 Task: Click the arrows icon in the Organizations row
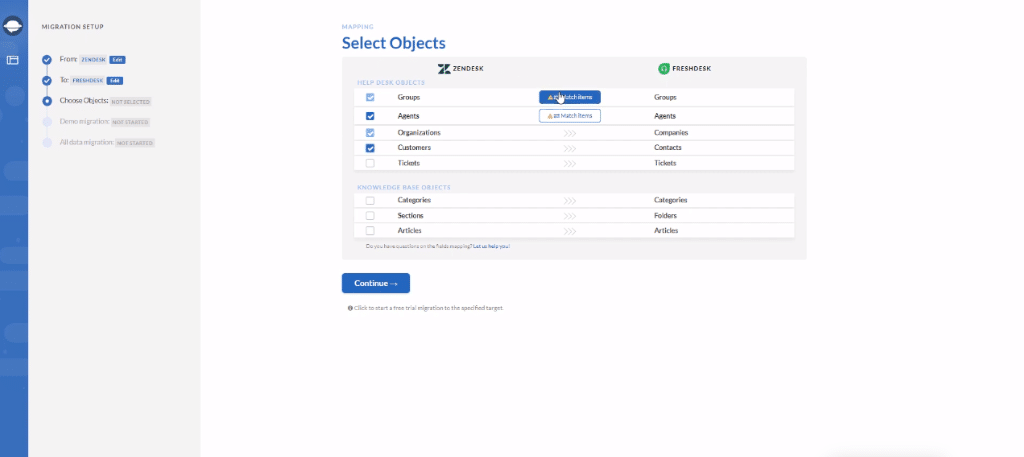point(569,133)
